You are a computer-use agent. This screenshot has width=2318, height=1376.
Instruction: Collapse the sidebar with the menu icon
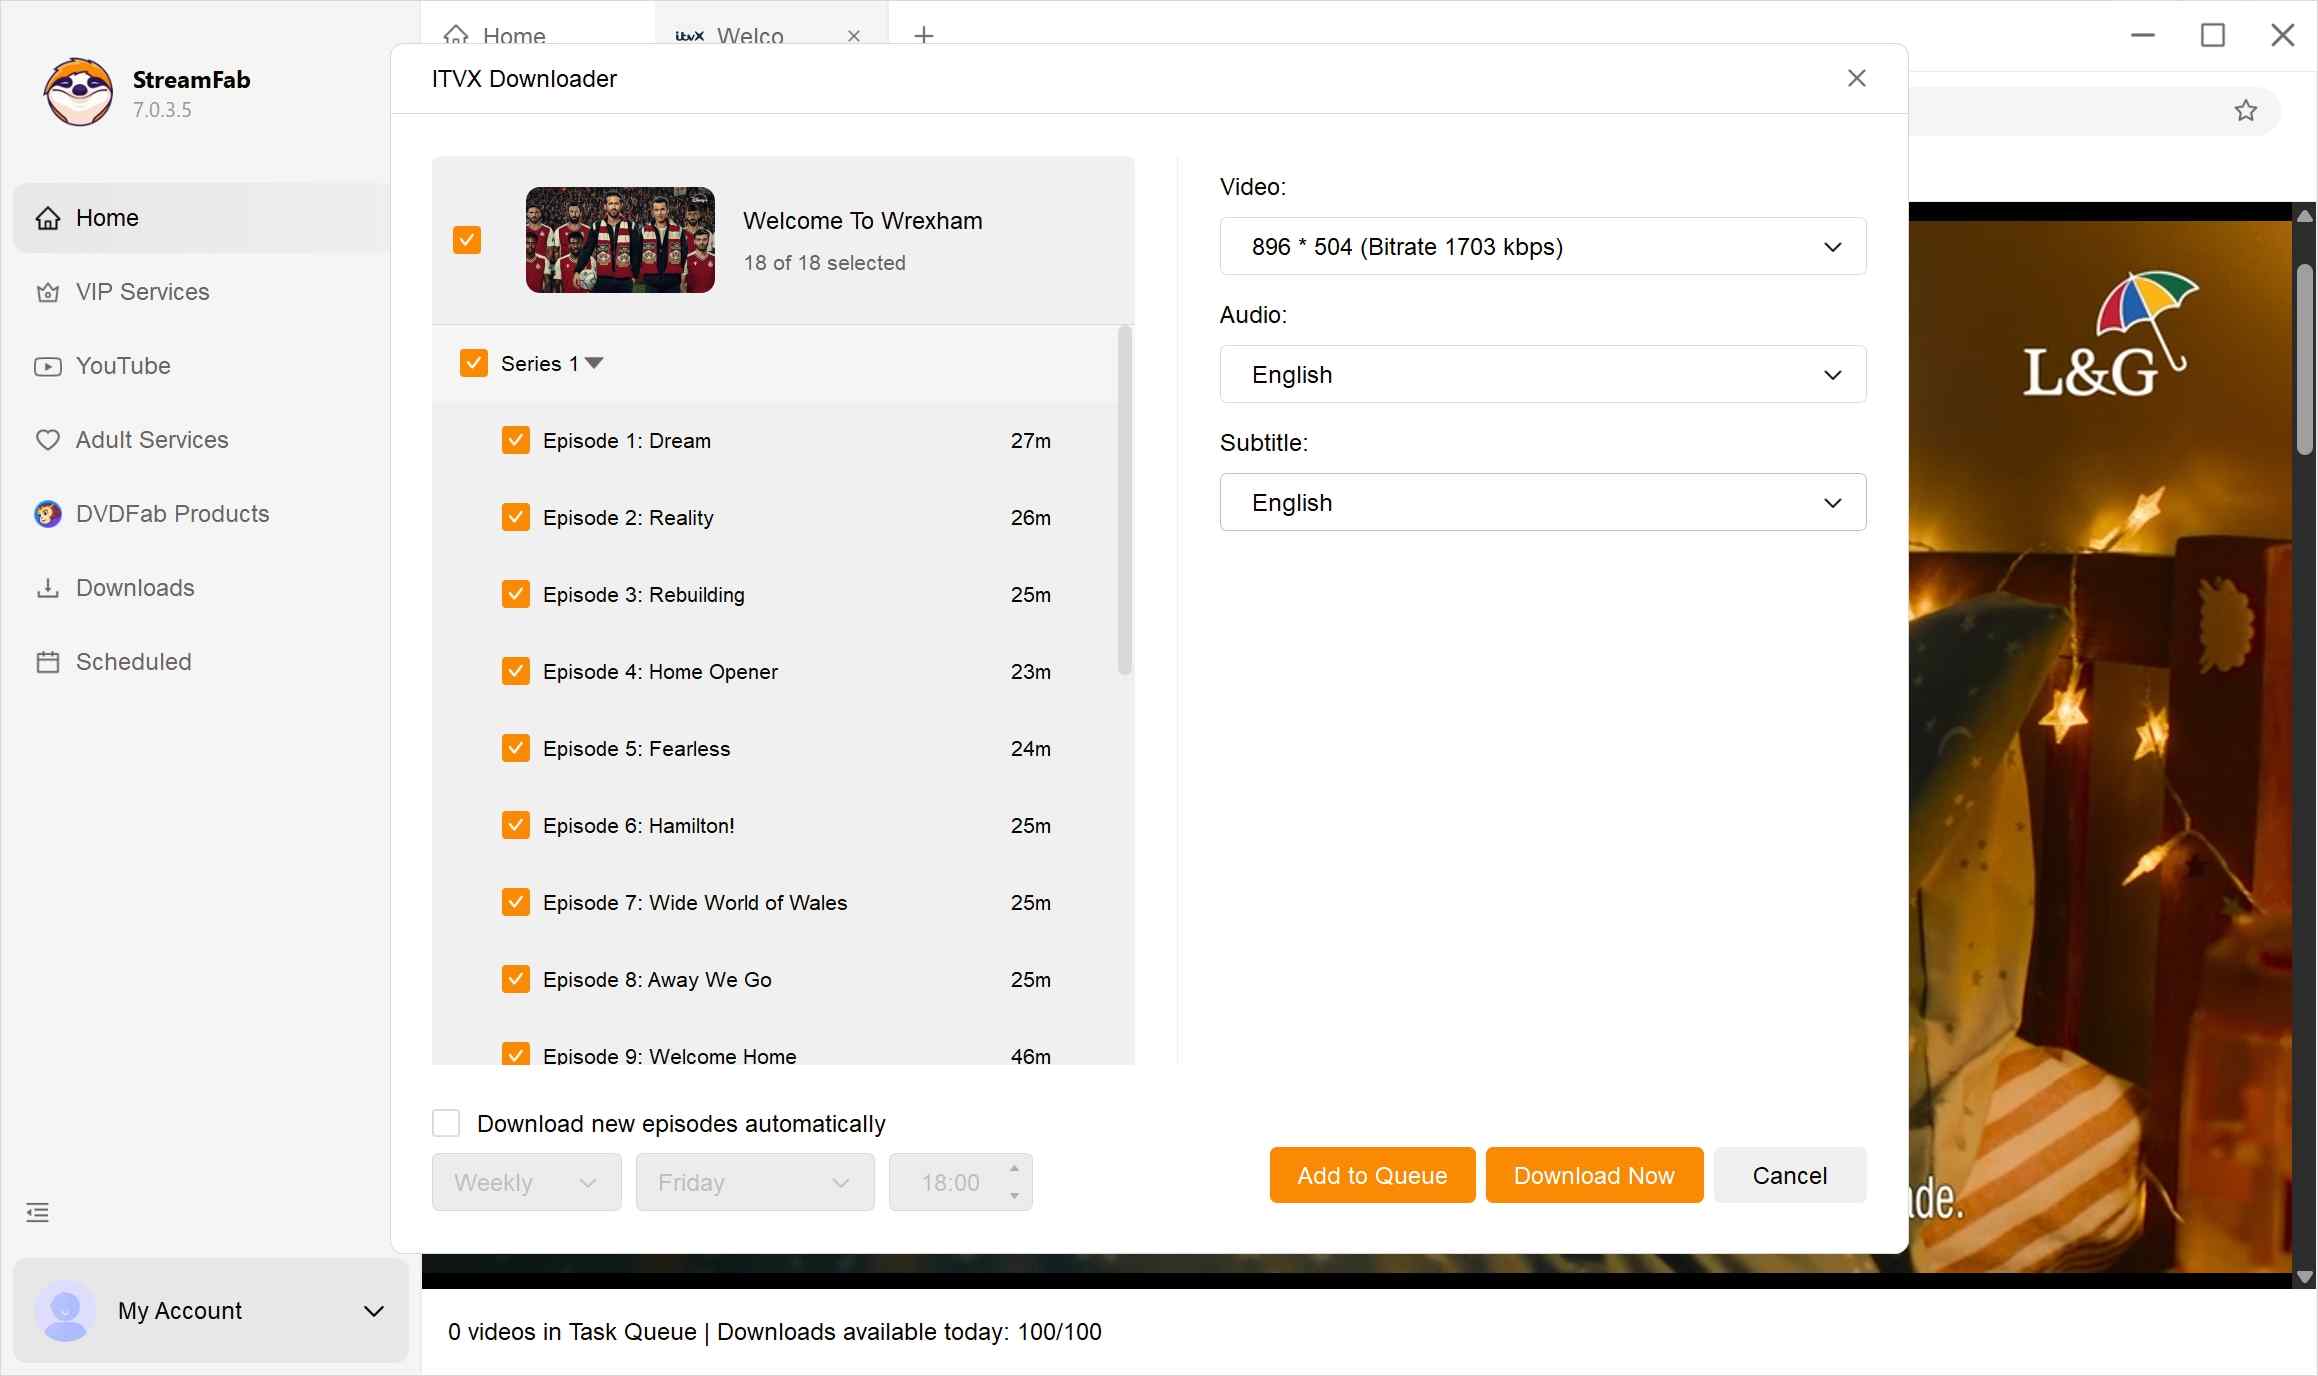coord(38,1213)
